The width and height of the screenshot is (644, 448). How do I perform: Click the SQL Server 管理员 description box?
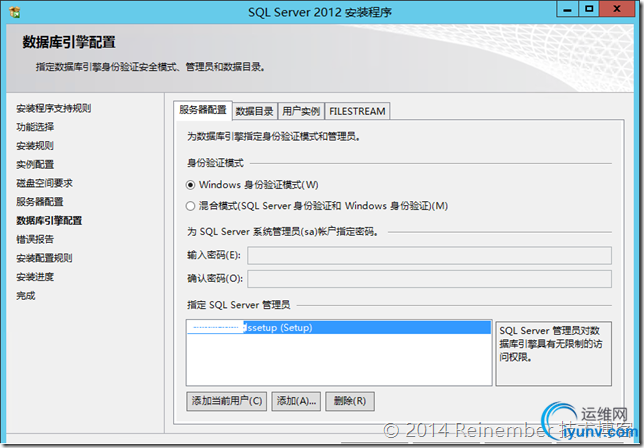(x=553, y=354)
